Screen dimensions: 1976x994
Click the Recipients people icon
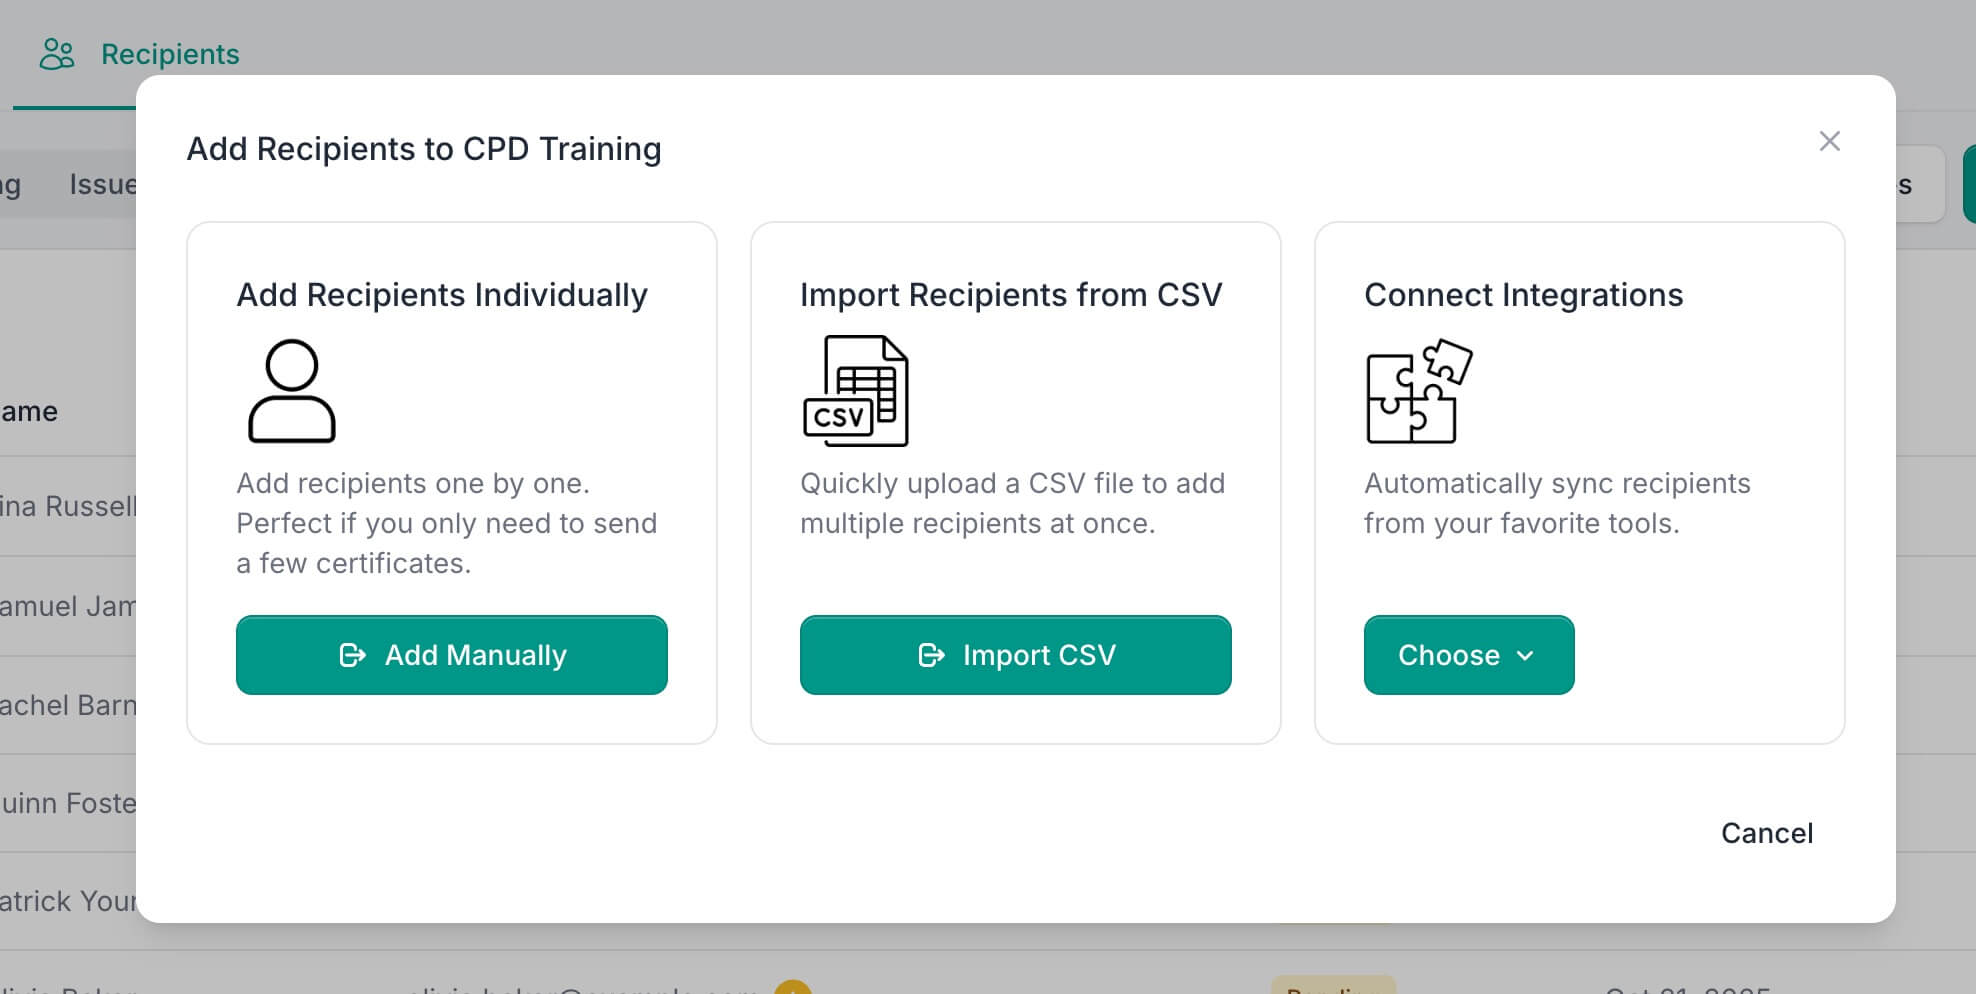[x=57, y=54]
